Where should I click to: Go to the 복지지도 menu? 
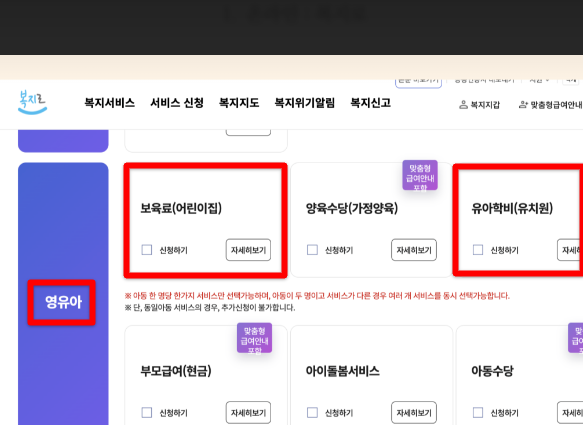[x=239, y=103]
